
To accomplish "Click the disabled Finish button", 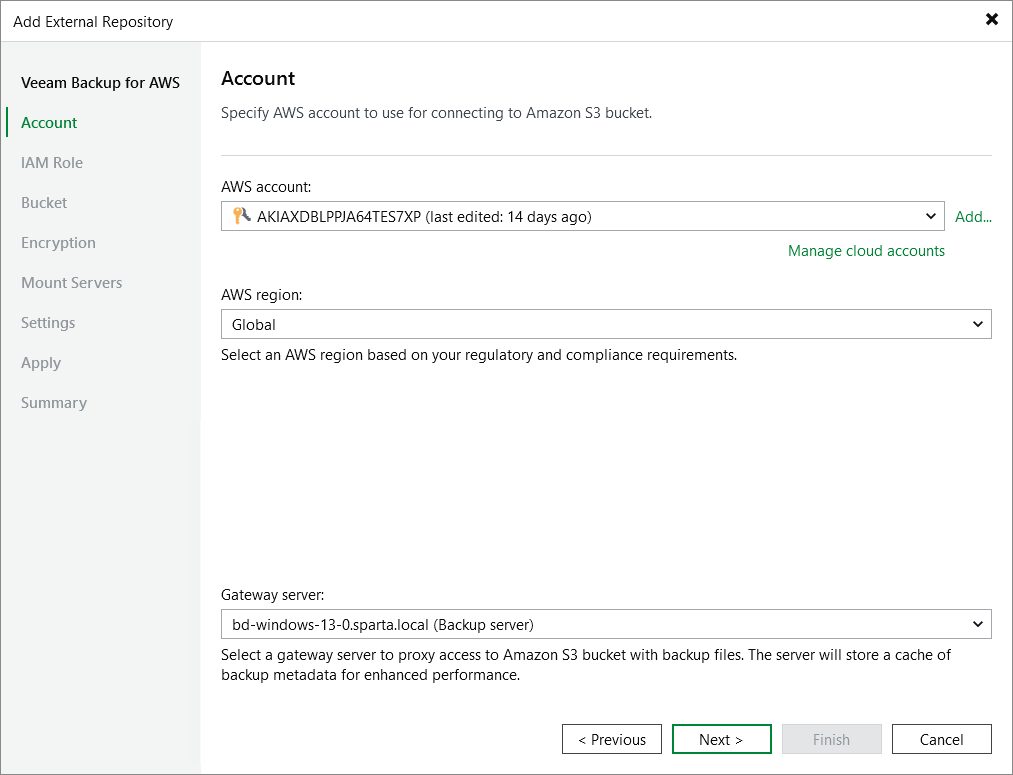I will pyautogui.click(x=831, y=739).
